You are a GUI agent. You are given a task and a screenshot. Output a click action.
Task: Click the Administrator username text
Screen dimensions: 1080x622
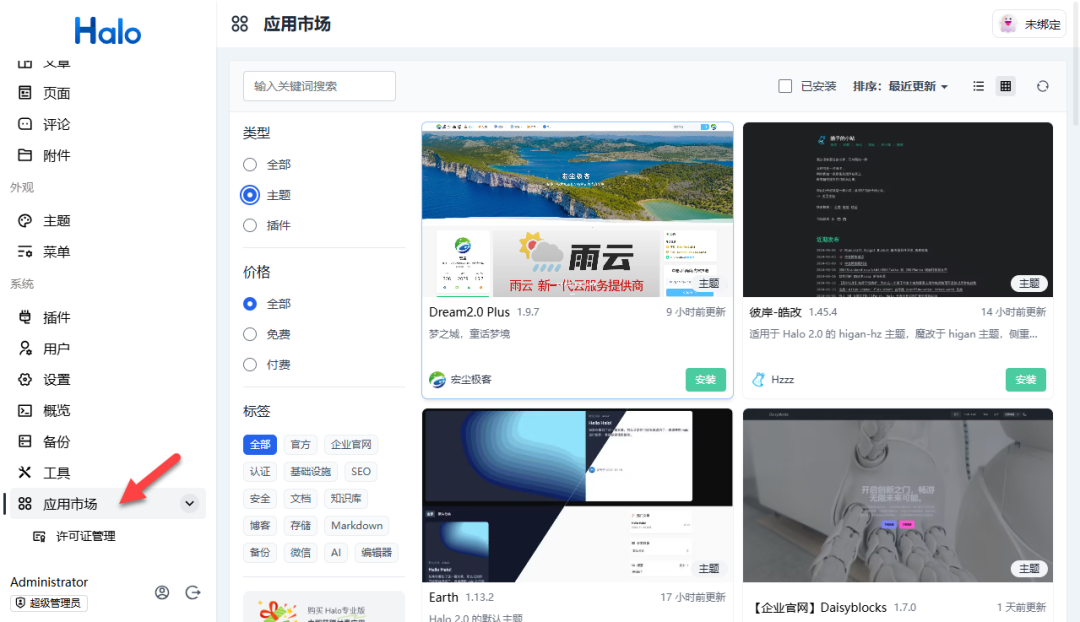click(49, 582)
